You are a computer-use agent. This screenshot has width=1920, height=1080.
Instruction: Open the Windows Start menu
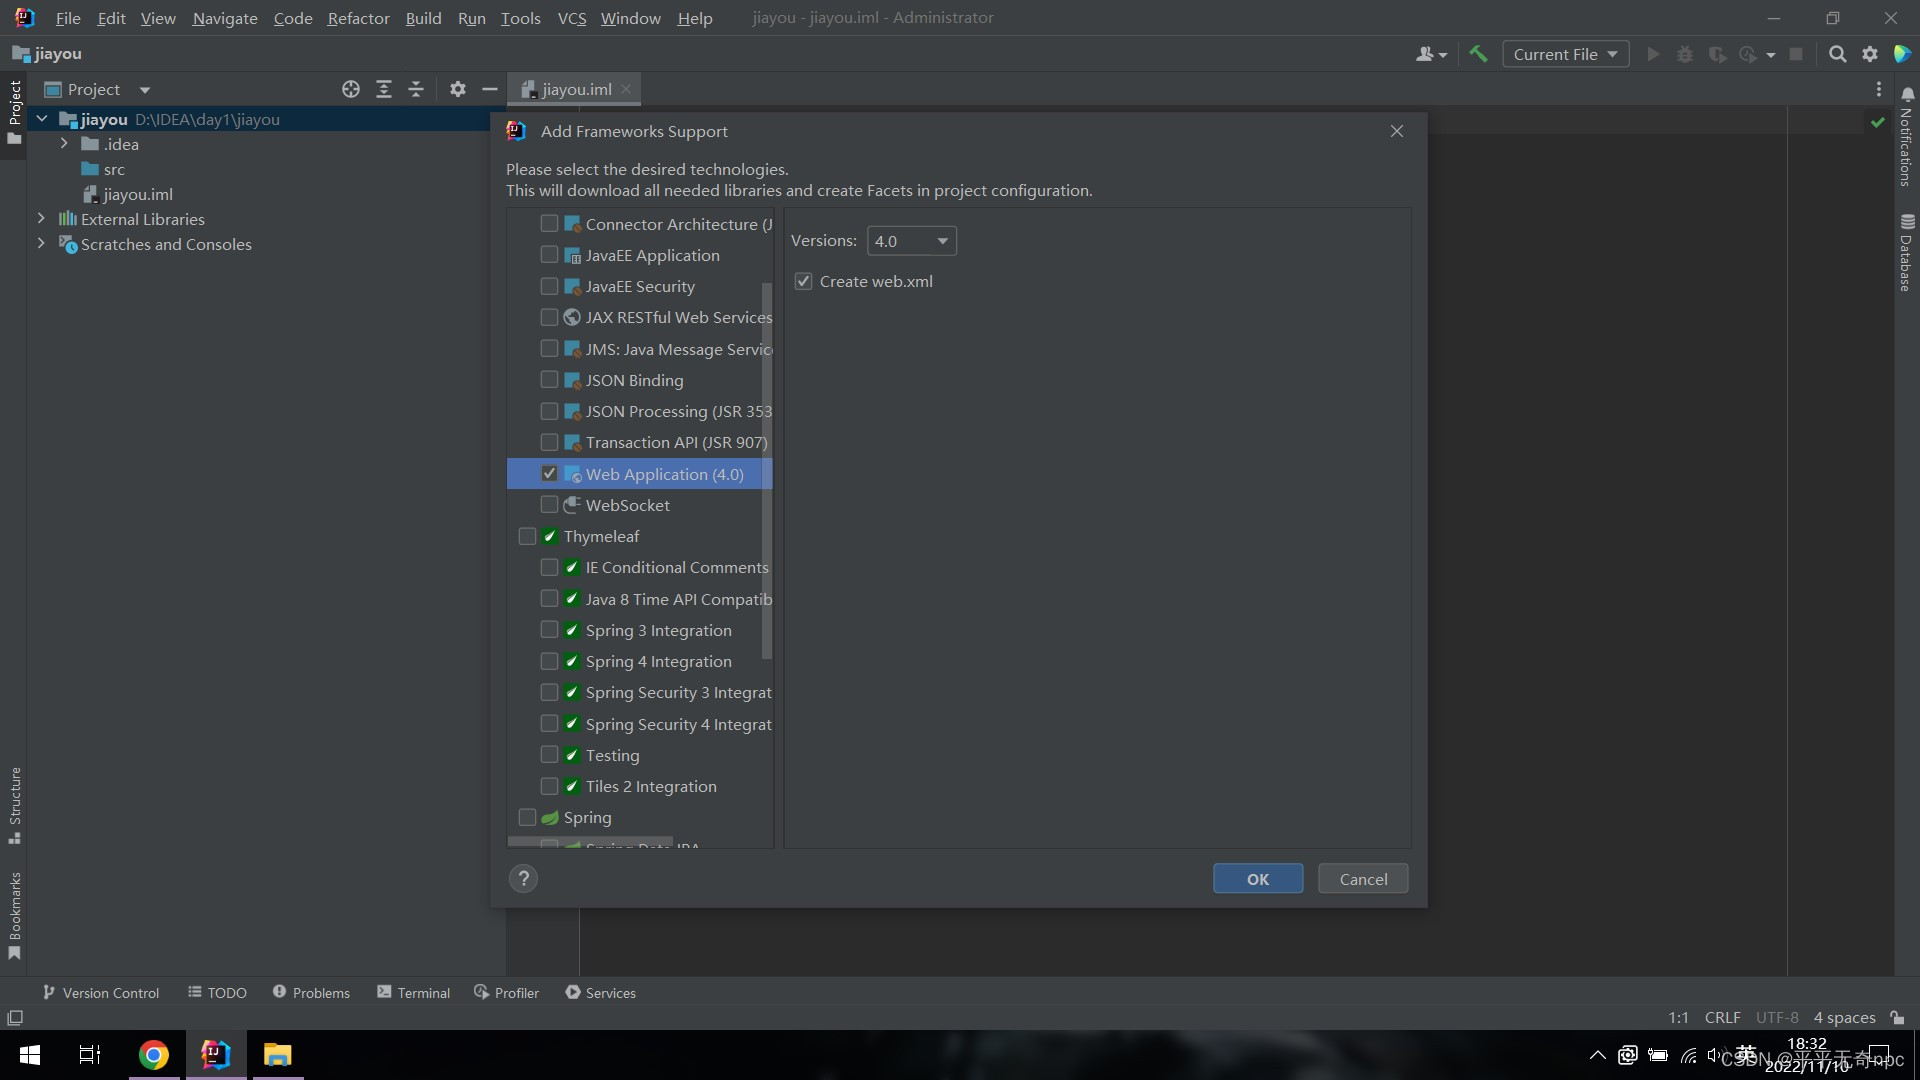pos(30,1055)
